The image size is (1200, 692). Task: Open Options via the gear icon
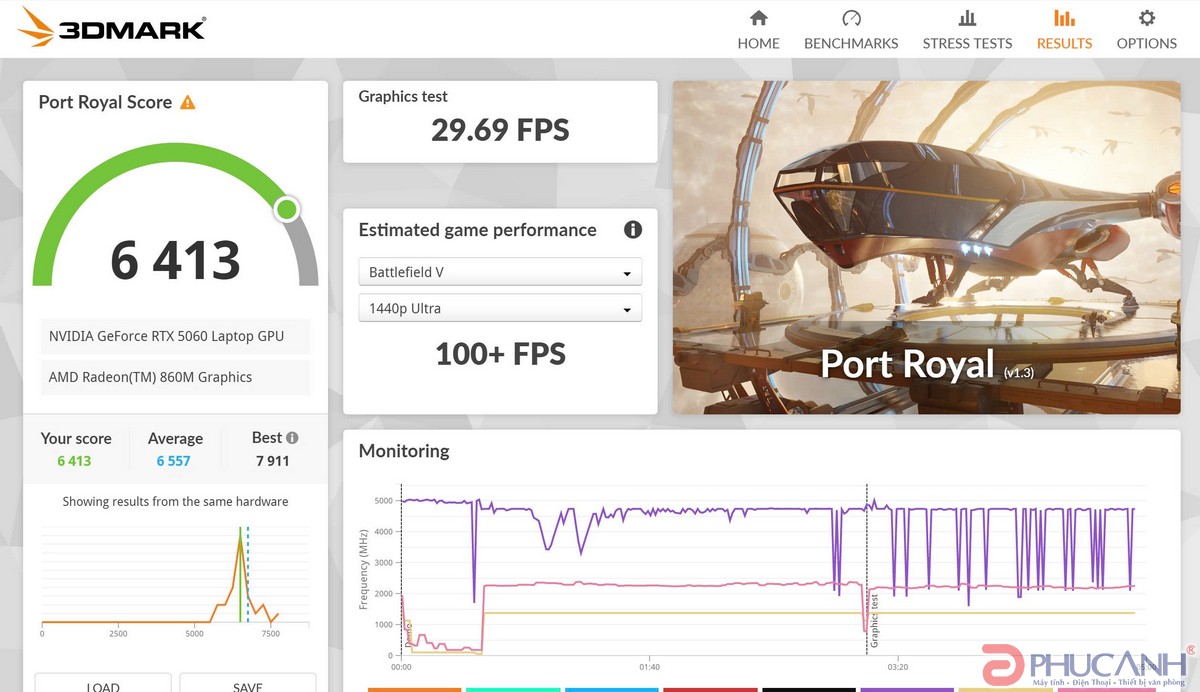coord(1146,17)
